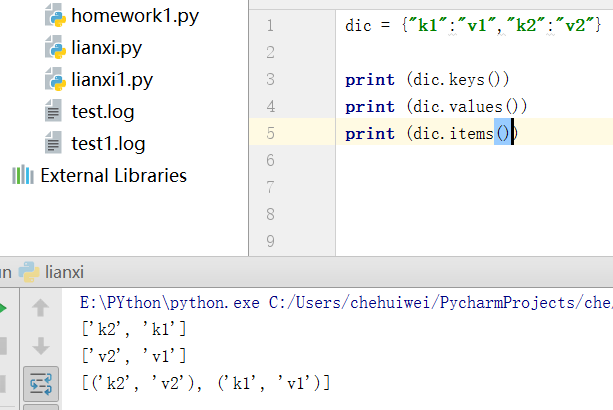Click the External Libraries bars icon
613x410 pixels.
pyautogui.click(x=23, y=175)
